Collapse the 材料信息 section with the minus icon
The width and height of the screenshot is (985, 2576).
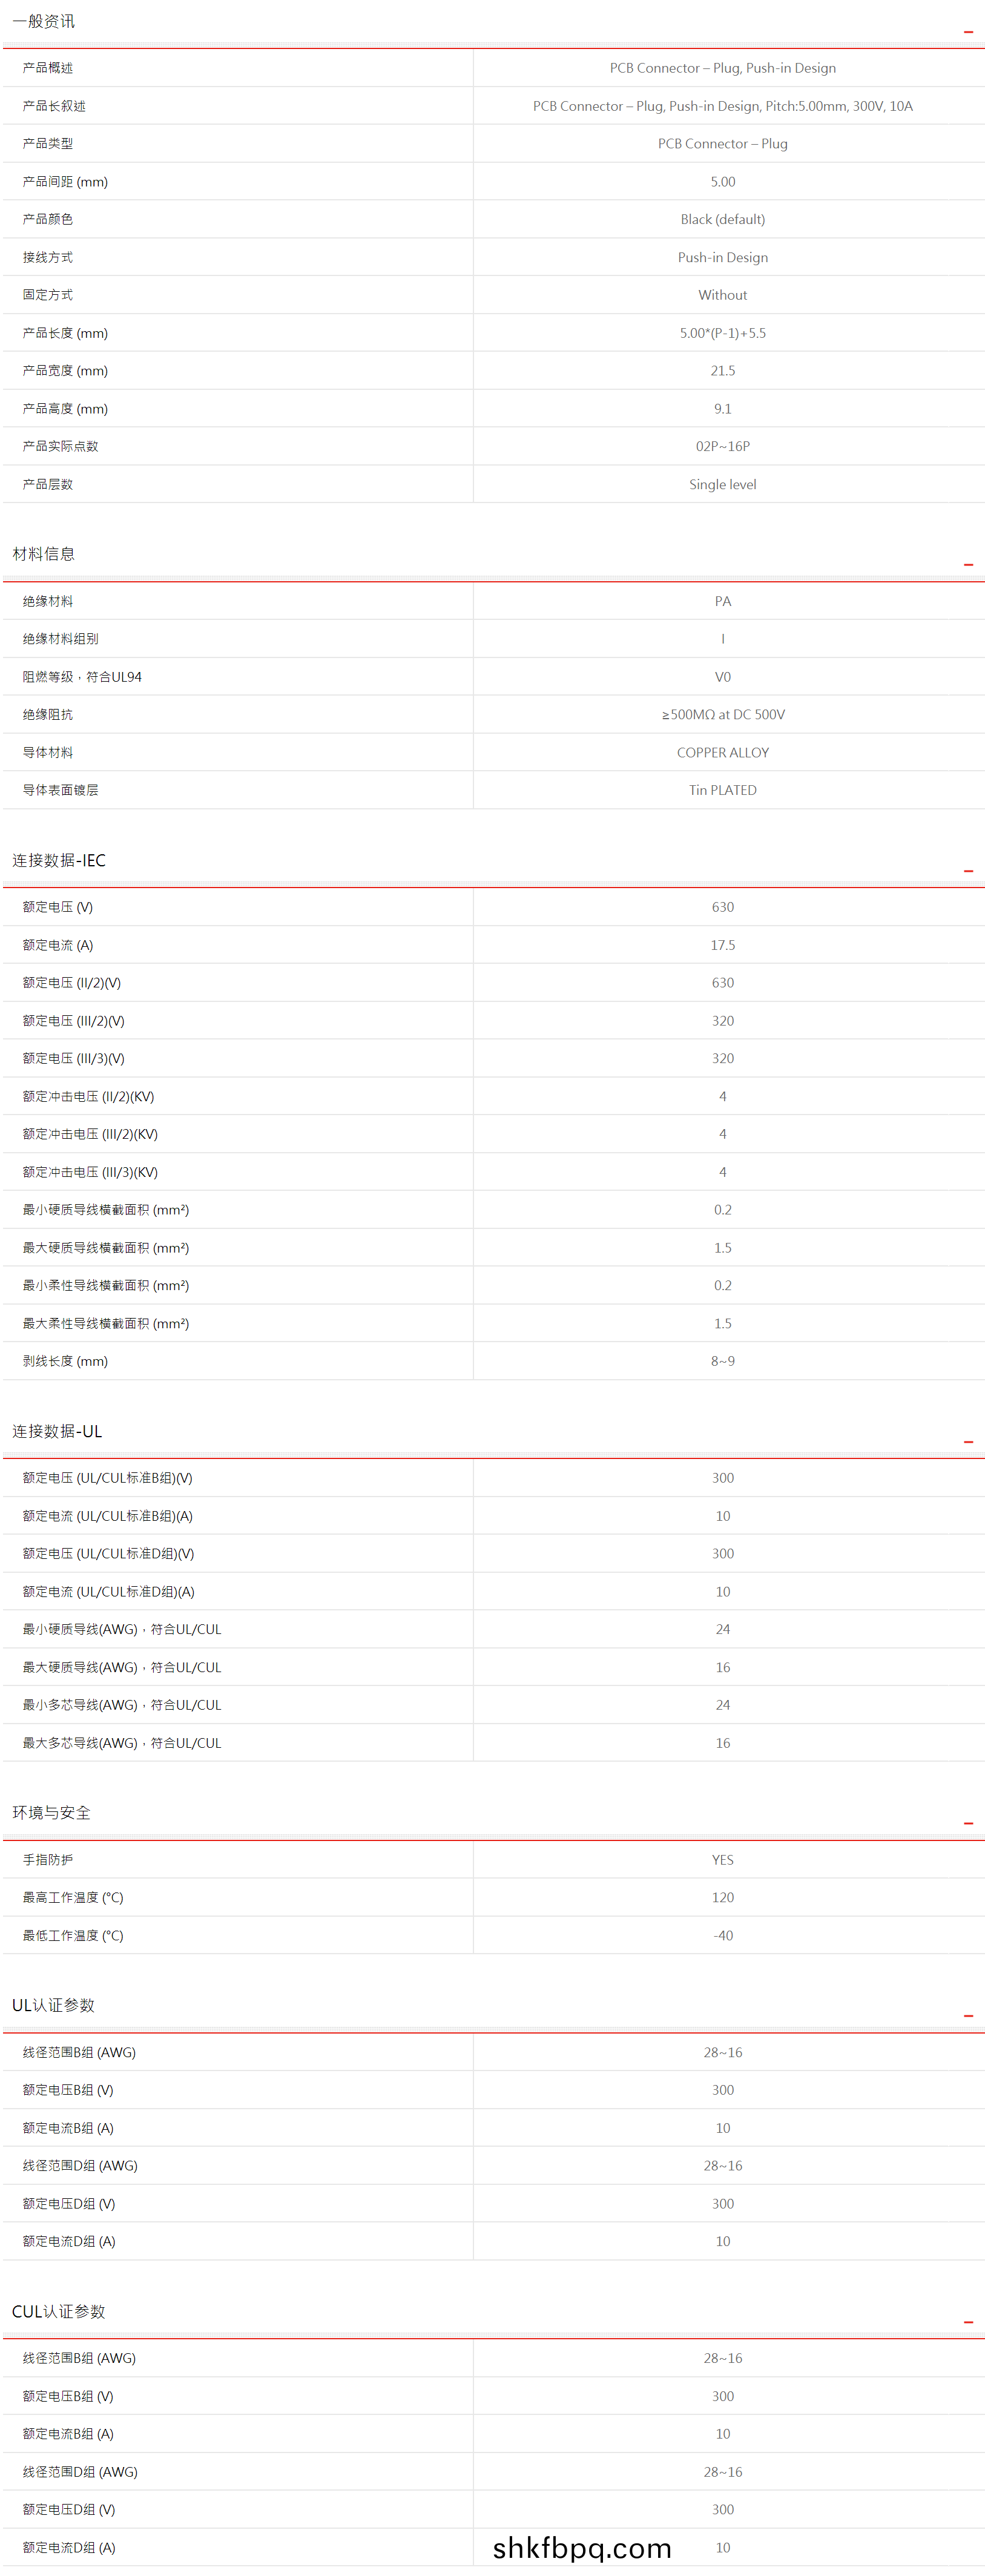point(967,565)
